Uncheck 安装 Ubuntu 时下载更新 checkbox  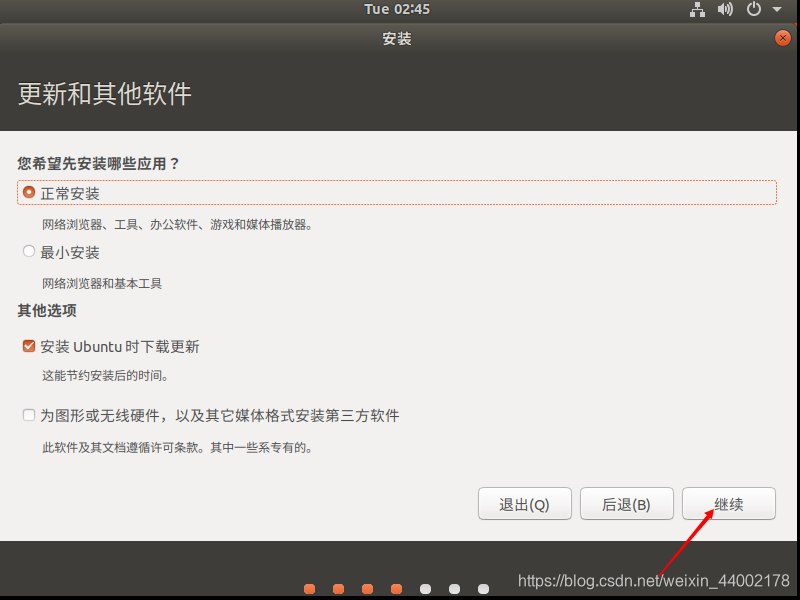(x=29, y=346)
